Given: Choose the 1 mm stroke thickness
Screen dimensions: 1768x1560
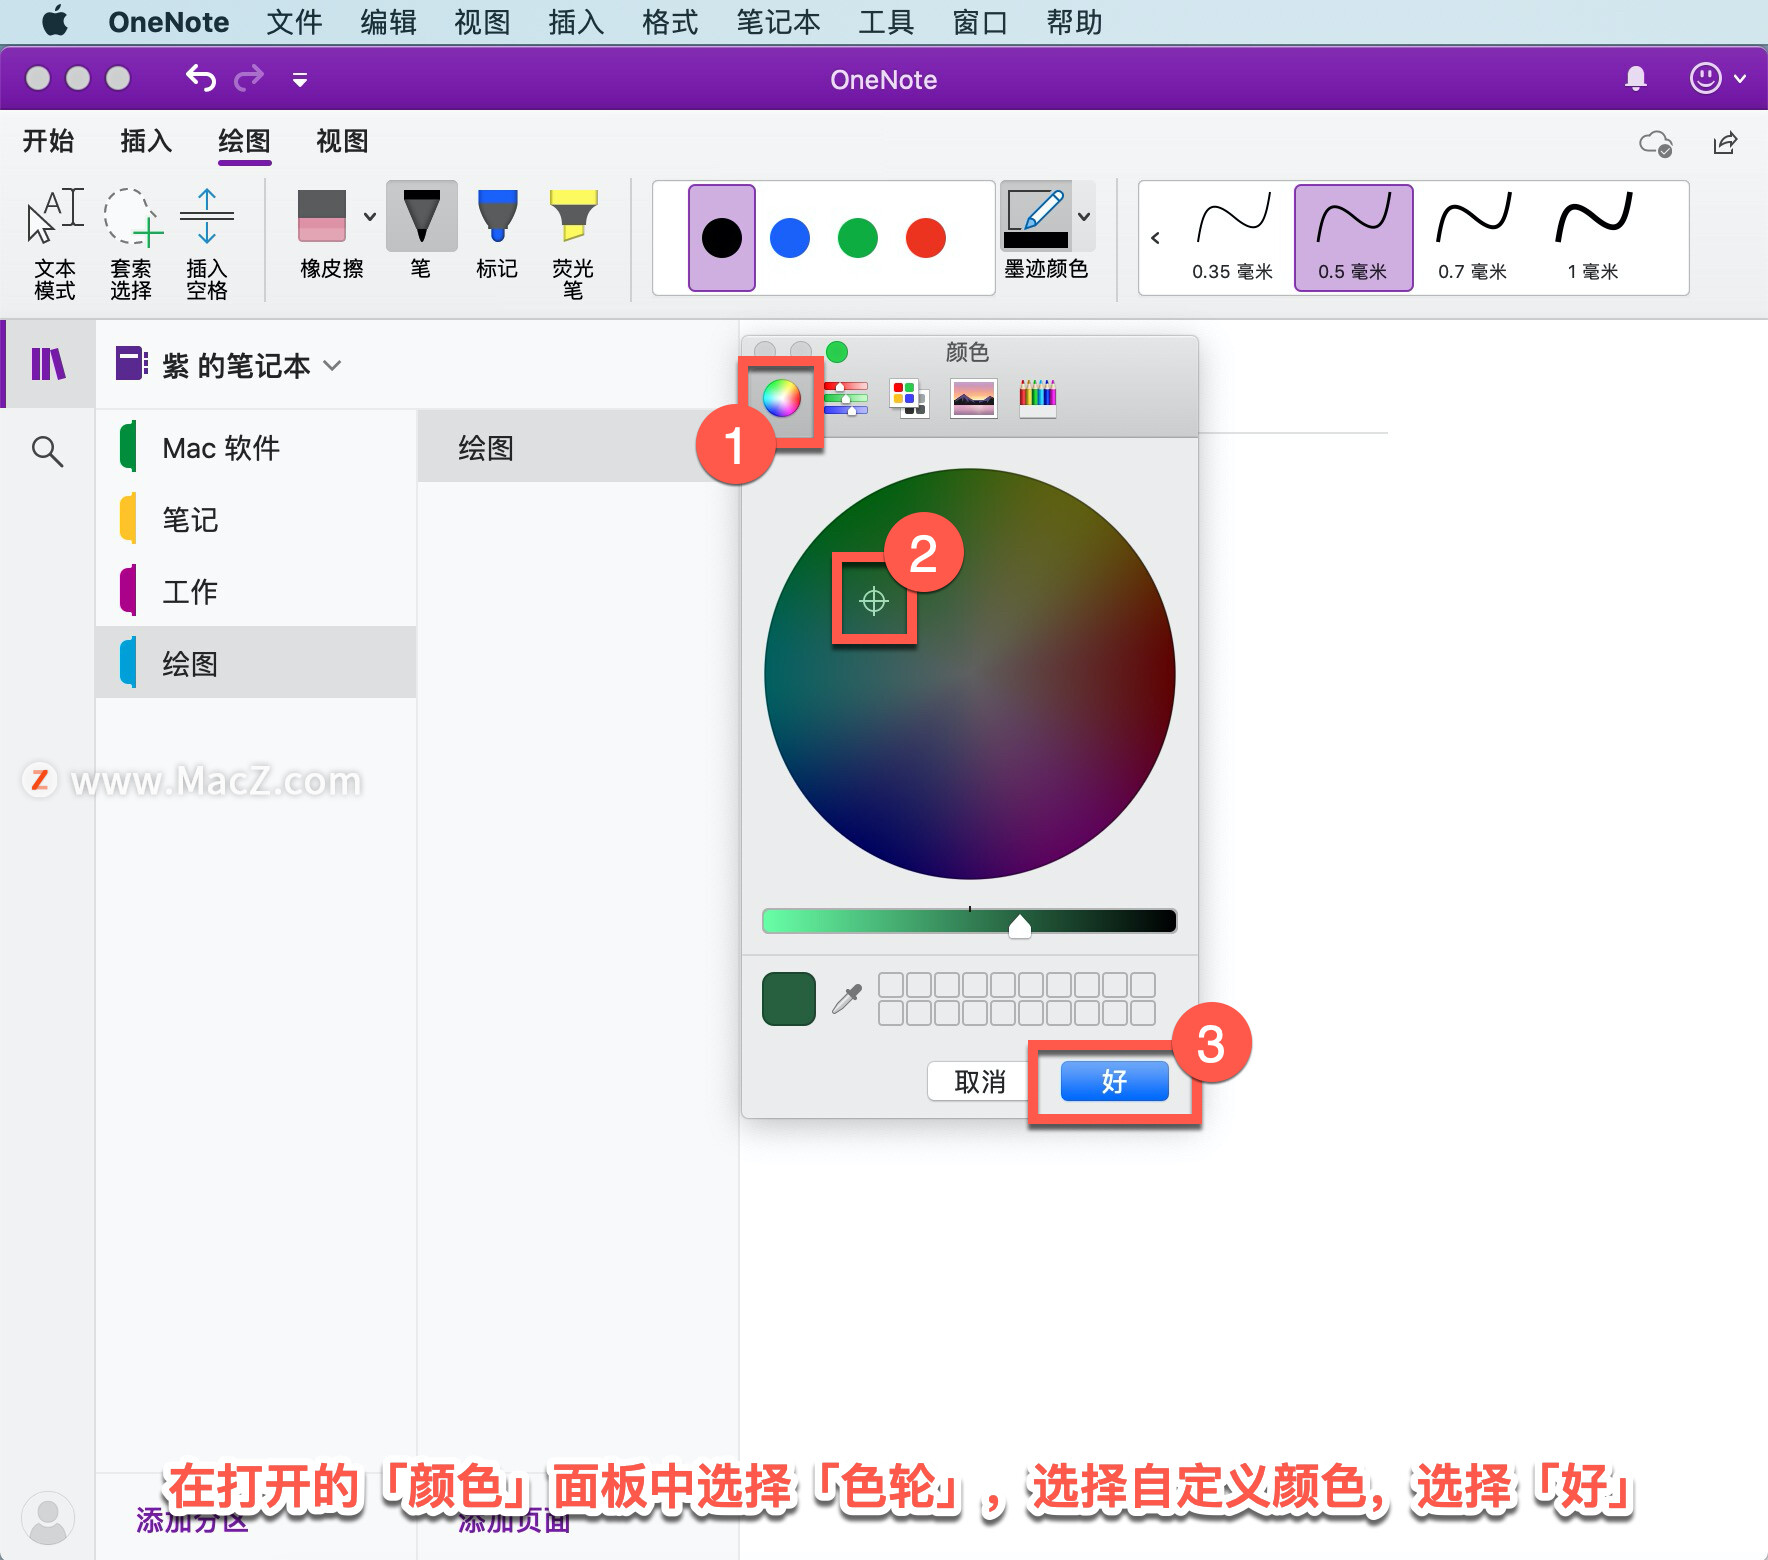Looking at the screenshot, I should [1593, 238].
